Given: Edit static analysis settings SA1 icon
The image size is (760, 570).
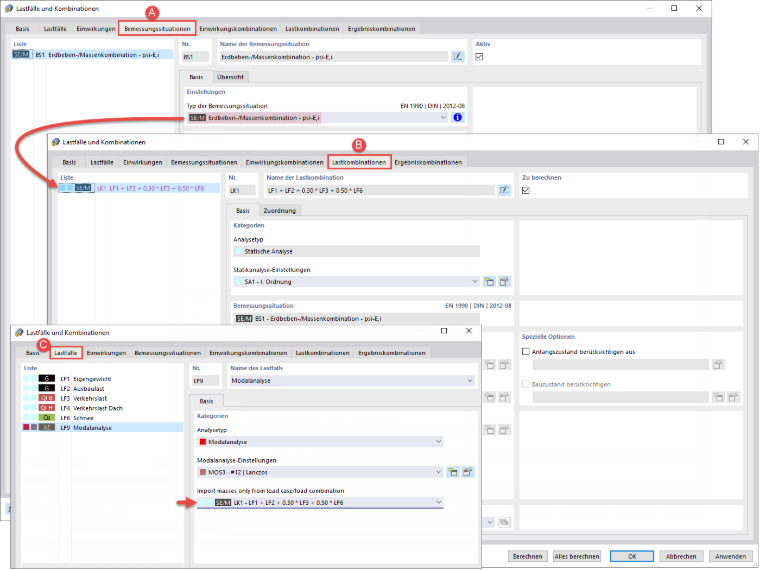Looking at the screenshot, I should point(504,282).
